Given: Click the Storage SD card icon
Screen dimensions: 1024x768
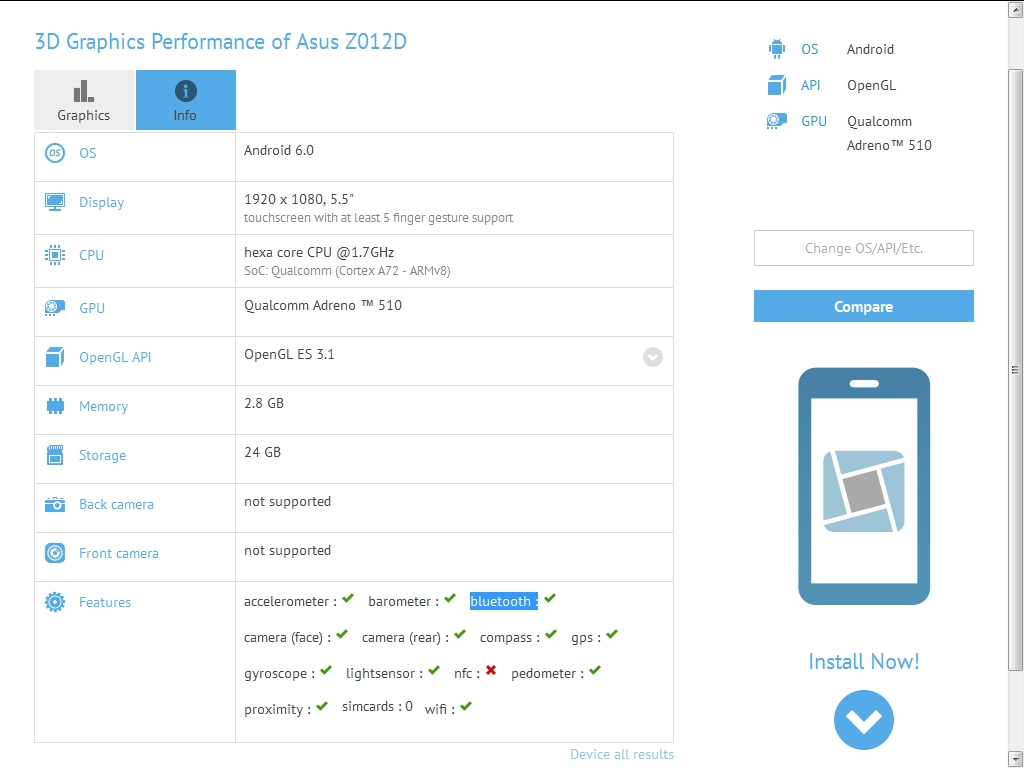Looking at the screenshot, I should pos(55,455).
